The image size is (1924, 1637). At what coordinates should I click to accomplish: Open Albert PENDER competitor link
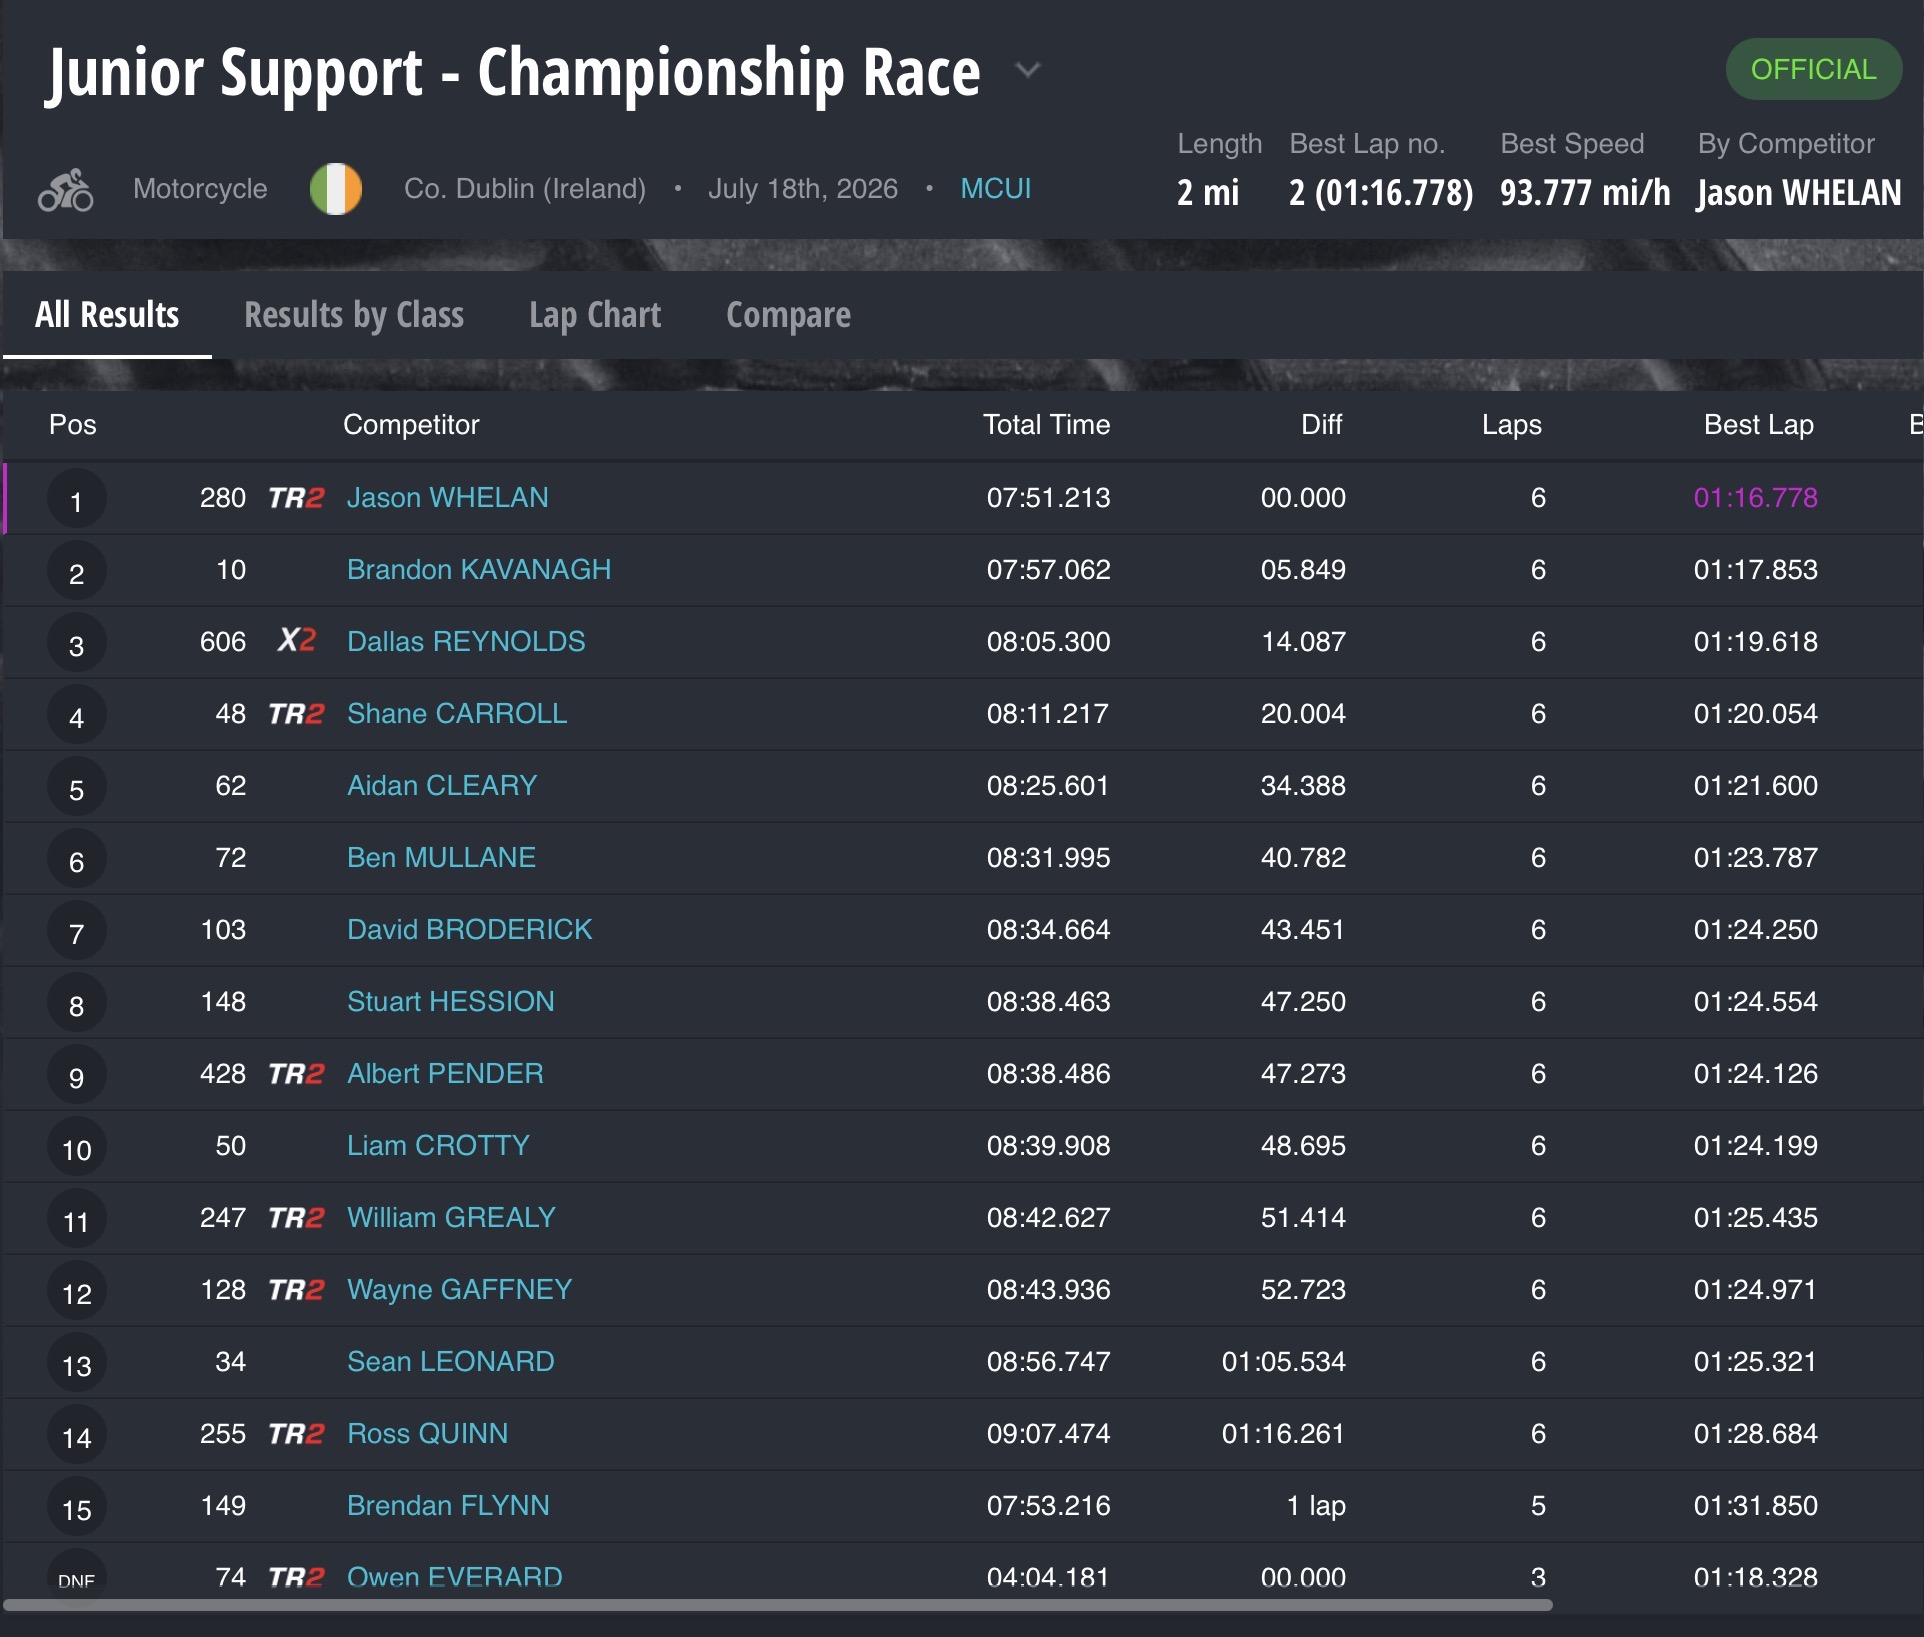coord(445,1074)
